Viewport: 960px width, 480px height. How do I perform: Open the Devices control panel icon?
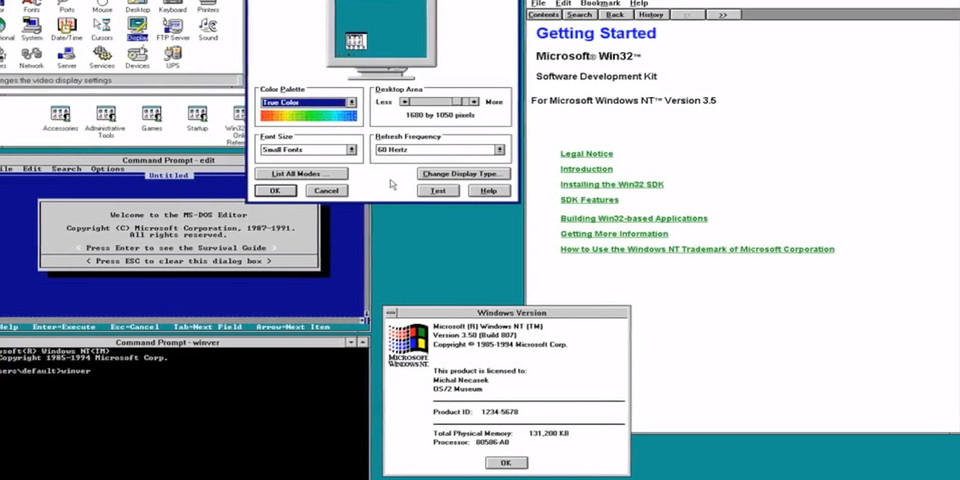click(x=137, y=58)
